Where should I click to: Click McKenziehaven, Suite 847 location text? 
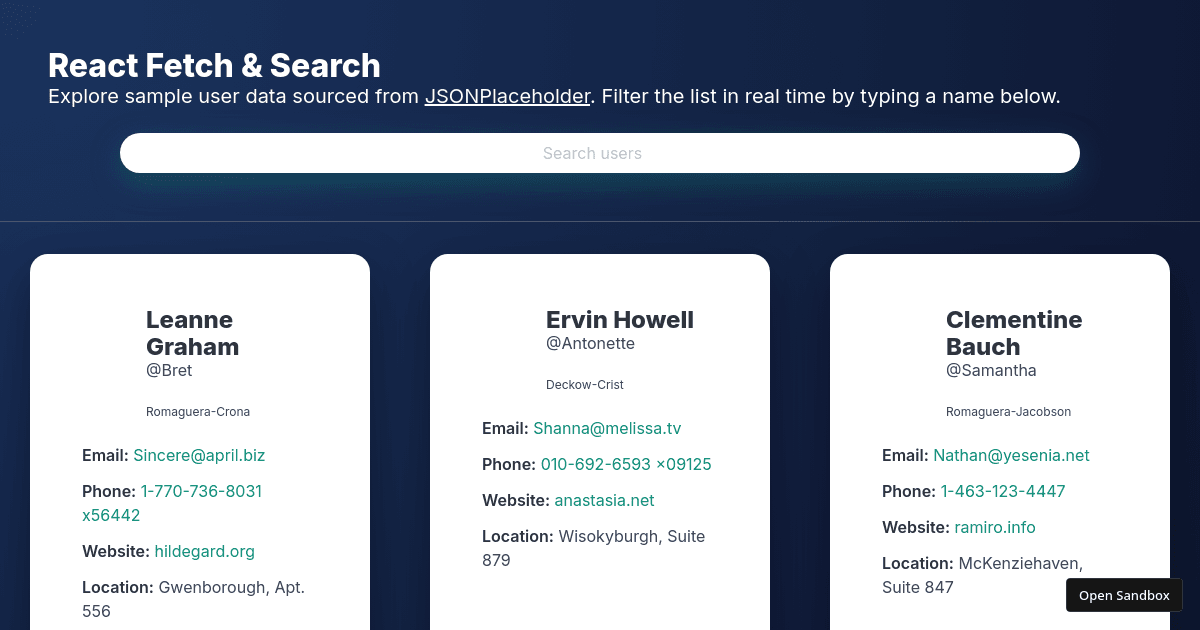(x=983, y=575)
